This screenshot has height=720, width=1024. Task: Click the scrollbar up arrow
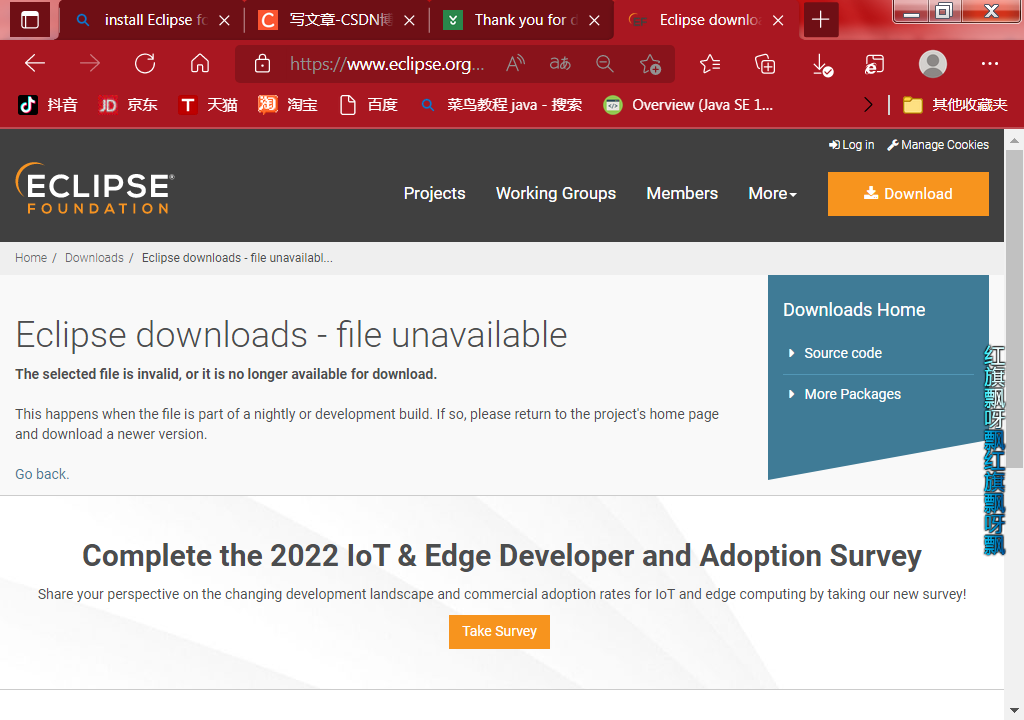click(x=1014, y=140)
